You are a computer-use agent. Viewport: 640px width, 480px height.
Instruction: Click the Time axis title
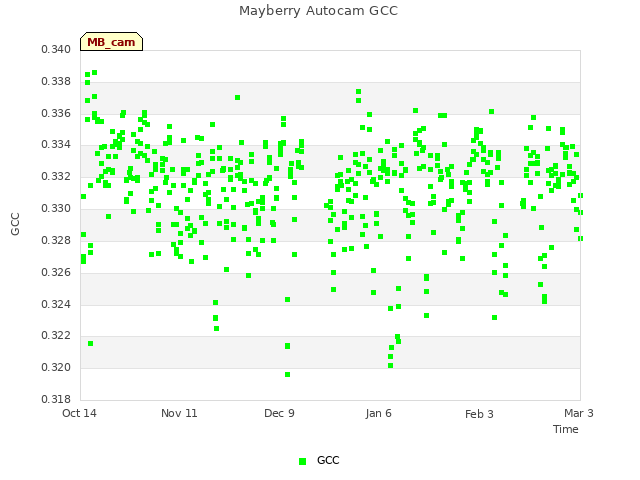coord(566,429)
